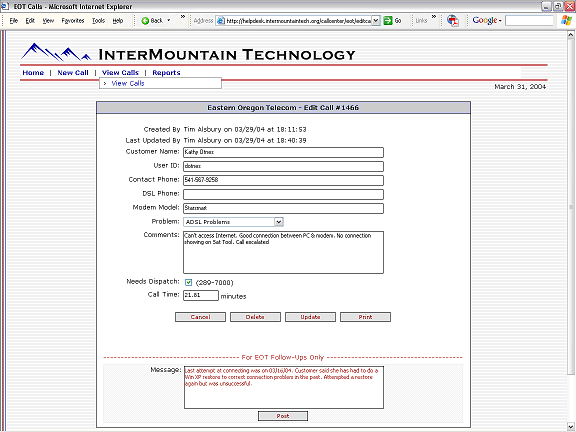Screen dimensions: 576x432
Task: Click the scrollbar down arrow
Action: point(570,426)
